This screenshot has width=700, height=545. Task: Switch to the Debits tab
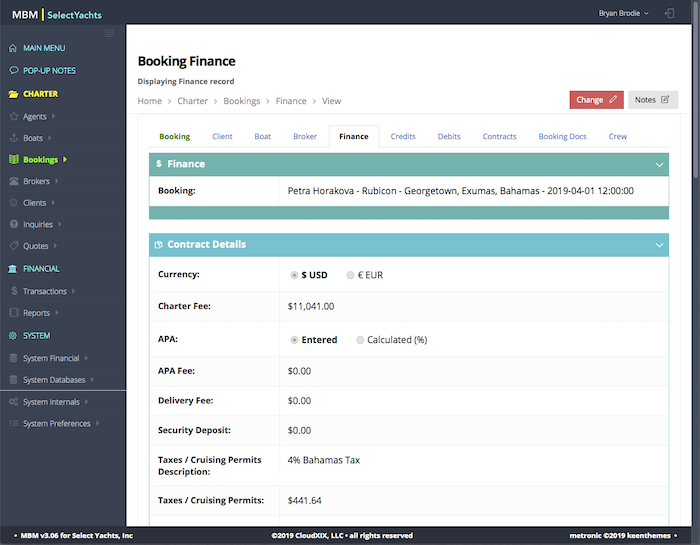point(449,136)
